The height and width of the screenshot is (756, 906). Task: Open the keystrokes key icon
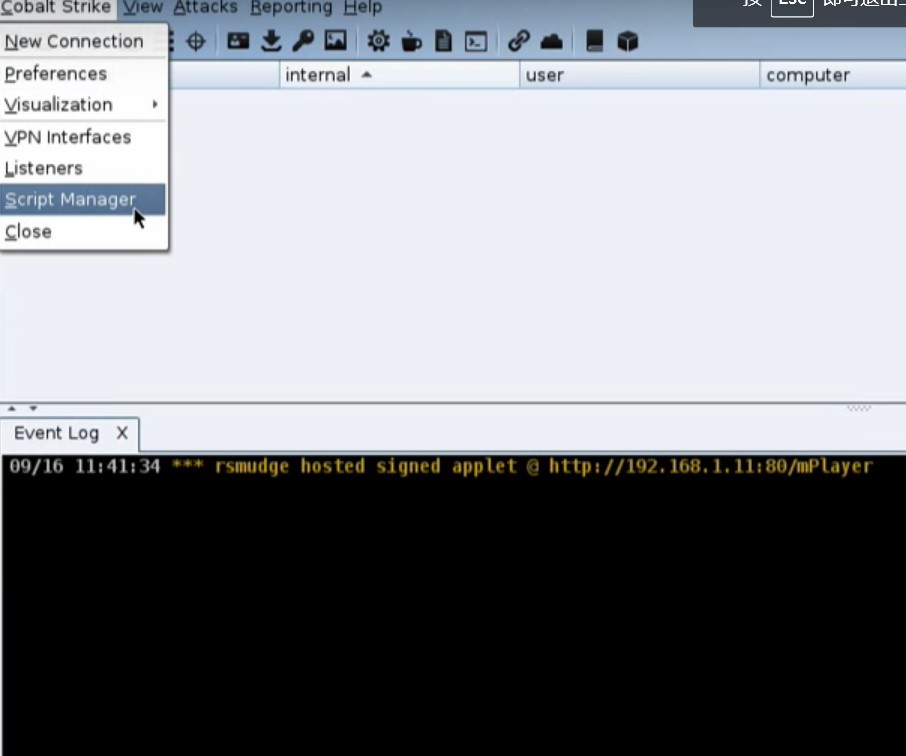[303, 41]
